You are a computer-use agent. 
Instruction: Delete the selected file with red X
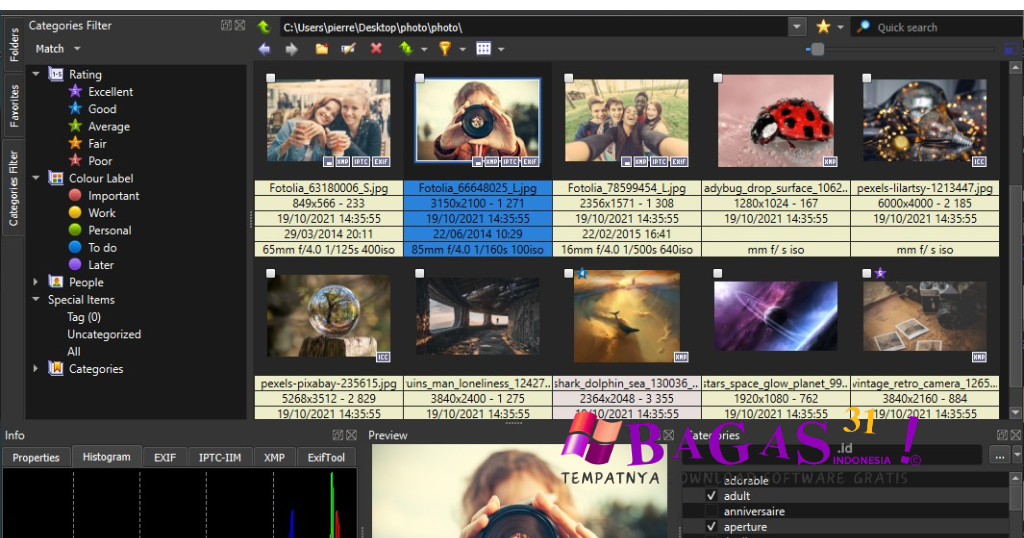[x=376, y=48]
